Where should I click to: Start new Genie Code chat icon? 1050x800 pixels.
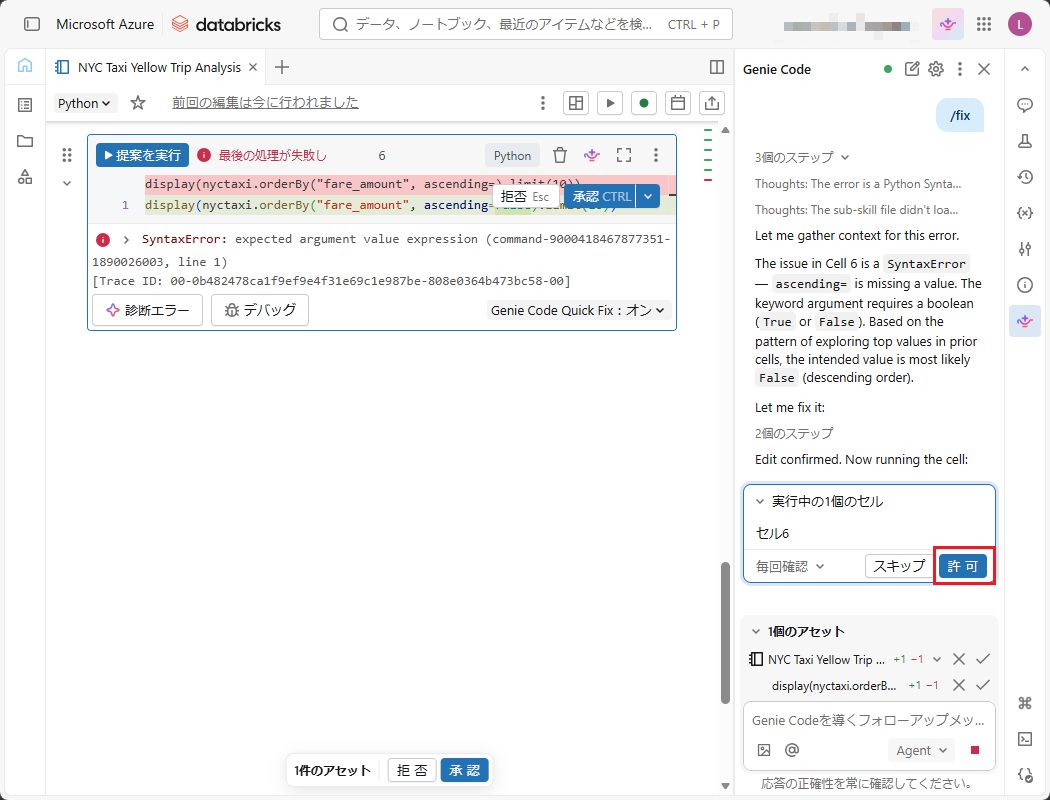pos(912,69)
